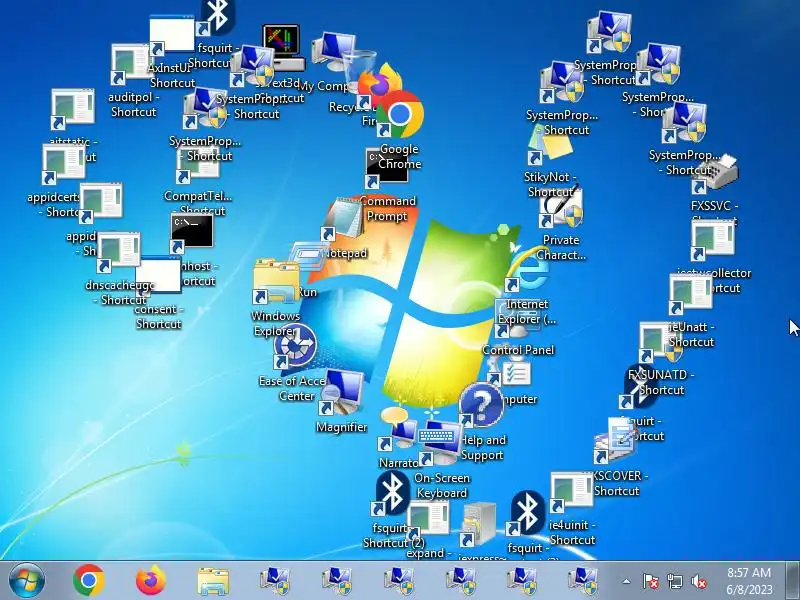Launch Chrome from the taskbar
This screenshot has width=800, height=600.
[x=89, y=581]
